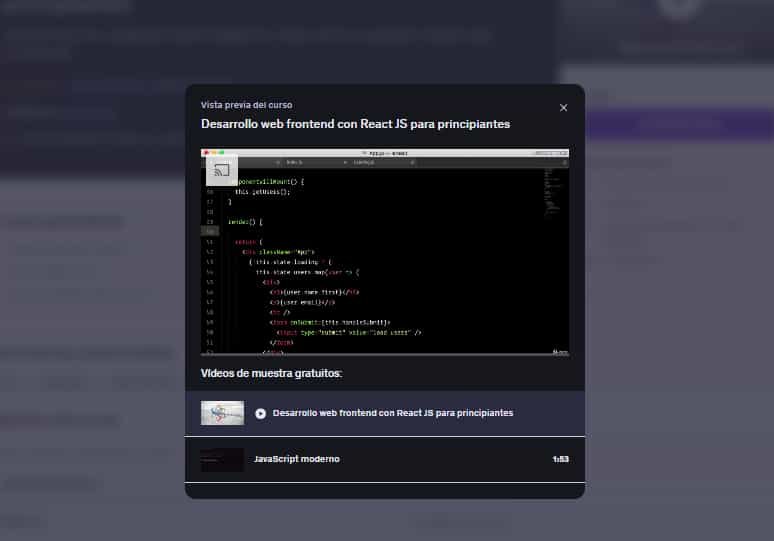Image resolution: width=774 pixels, height=541 pixels.
Task: Click the "Vista previa del curso" label
Action: pos(246,105)
